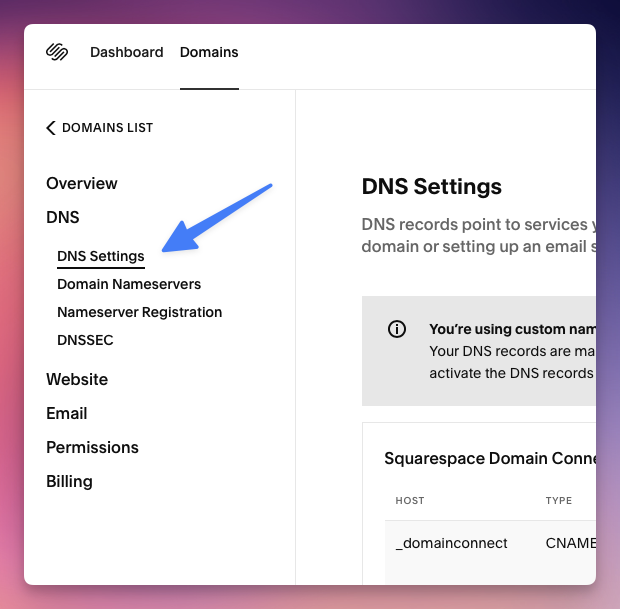Open Nameserver Registration page
This screenshot has width=620, height=609.
[140, 312]
